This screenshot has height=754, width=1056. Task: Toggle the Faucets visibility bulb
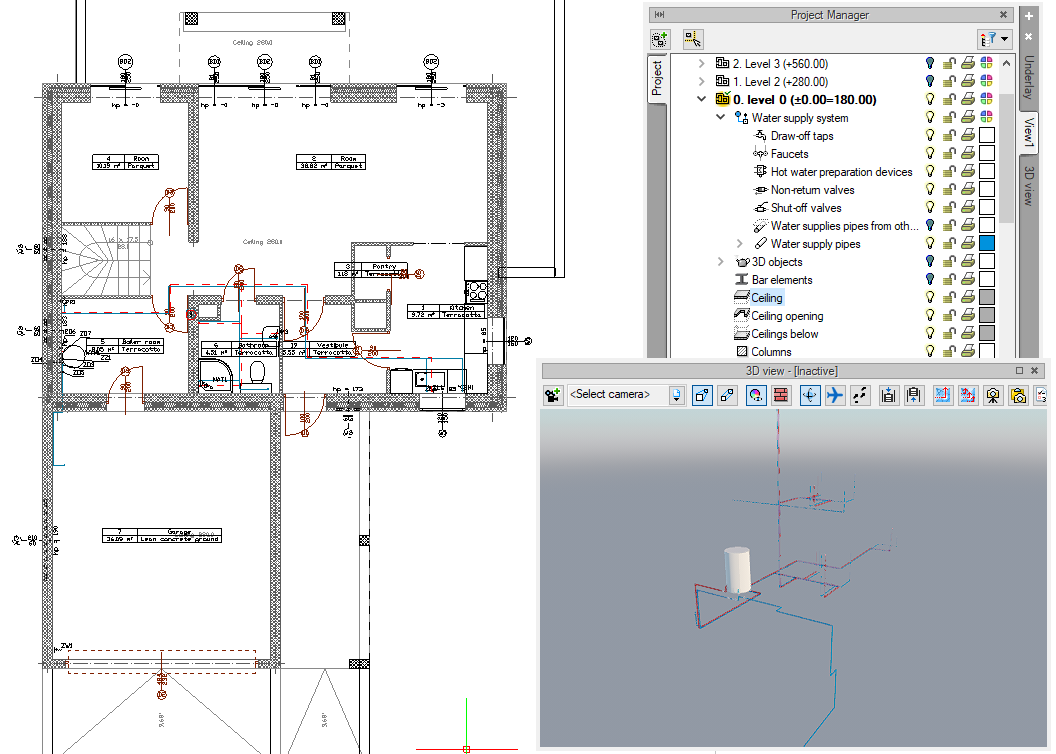pyautogui.click(x=930, y=153)
